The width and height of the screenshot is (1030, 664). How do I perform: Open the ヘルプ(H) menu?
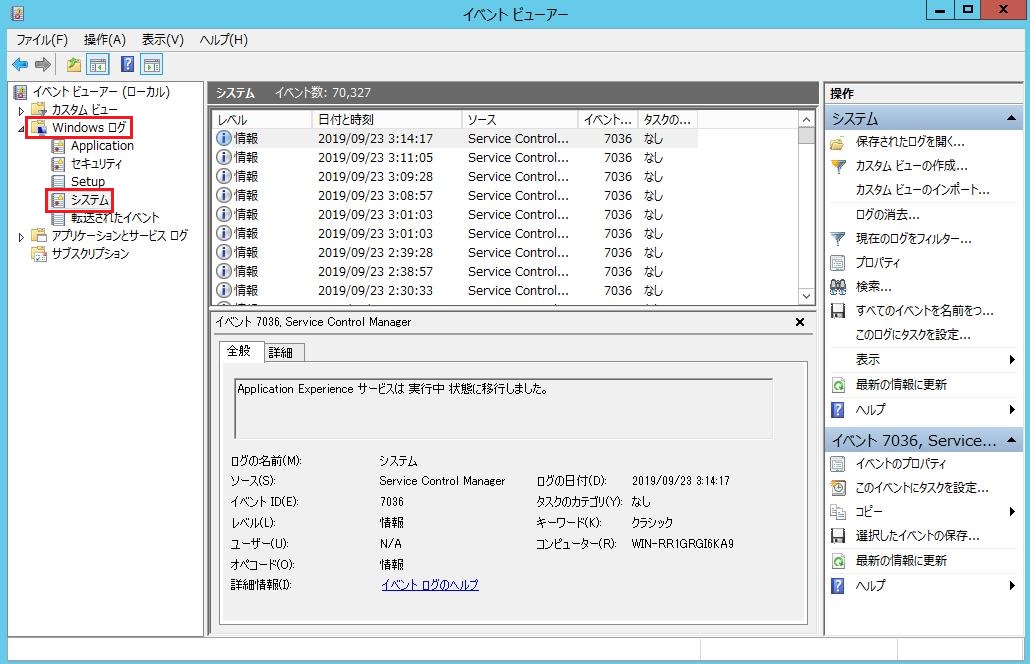click(x=223, y=40)
